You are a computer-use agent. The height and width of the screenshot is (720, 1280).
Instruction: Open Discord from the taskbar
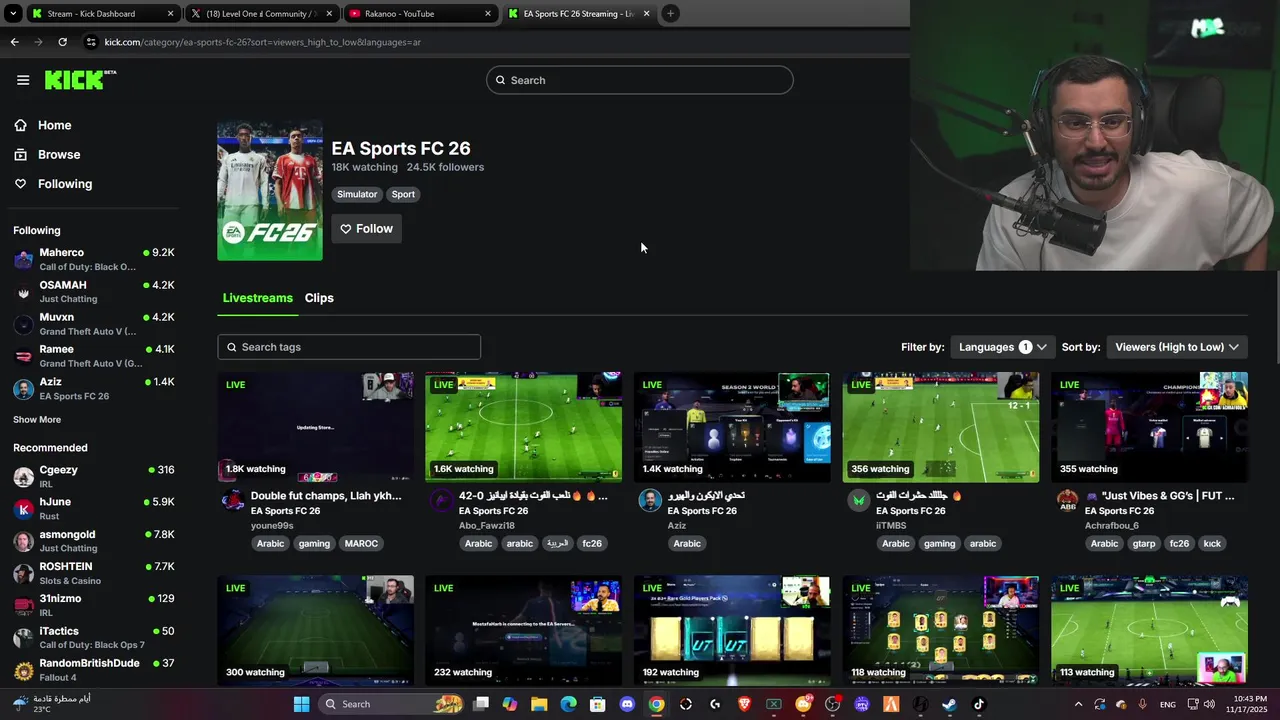pyautogui.click(x=627, y=704)
